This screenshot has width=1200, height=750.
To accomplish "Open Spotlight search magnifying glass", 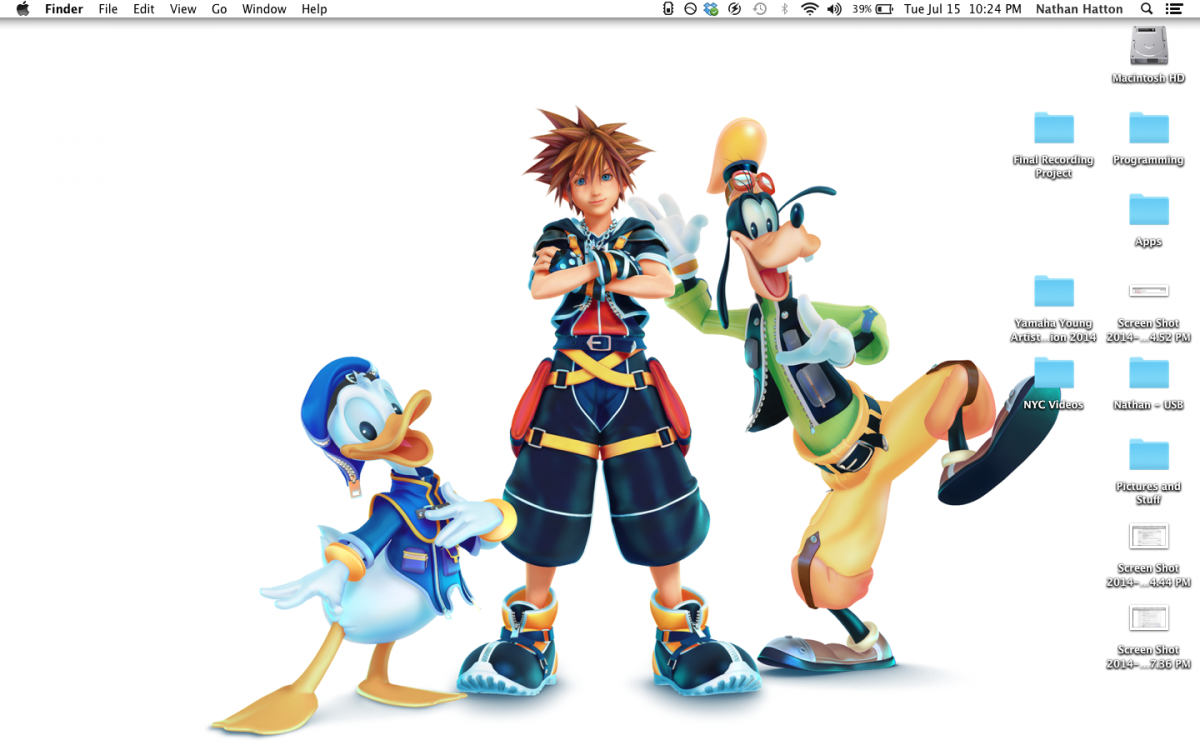I will point(1146,9).
